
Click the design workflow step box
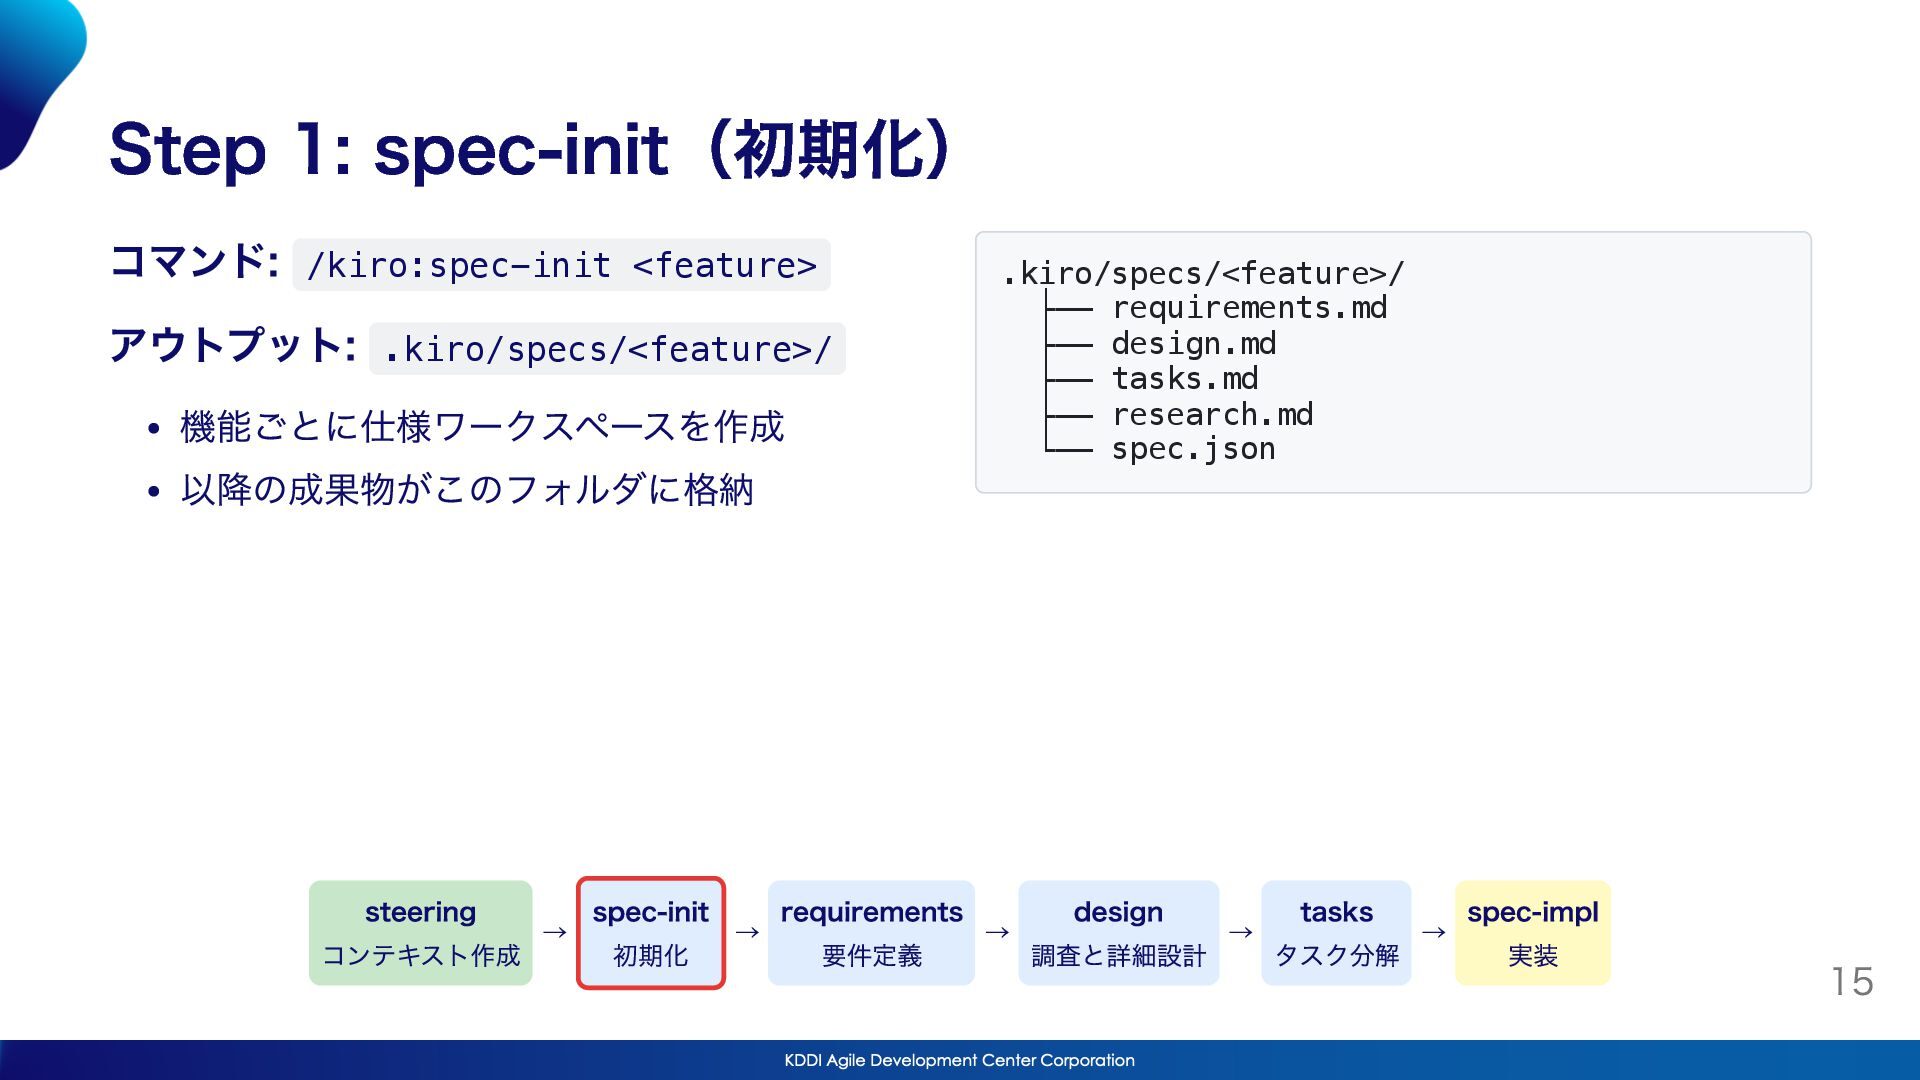pyautogui.click(x=1118, y=932)
